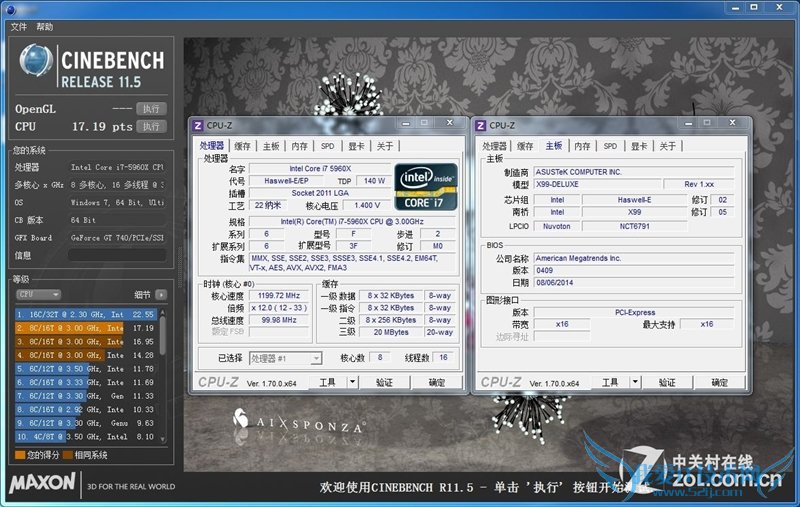Click the MAXON logo at bottom left
800x507 pixels.
42,484
